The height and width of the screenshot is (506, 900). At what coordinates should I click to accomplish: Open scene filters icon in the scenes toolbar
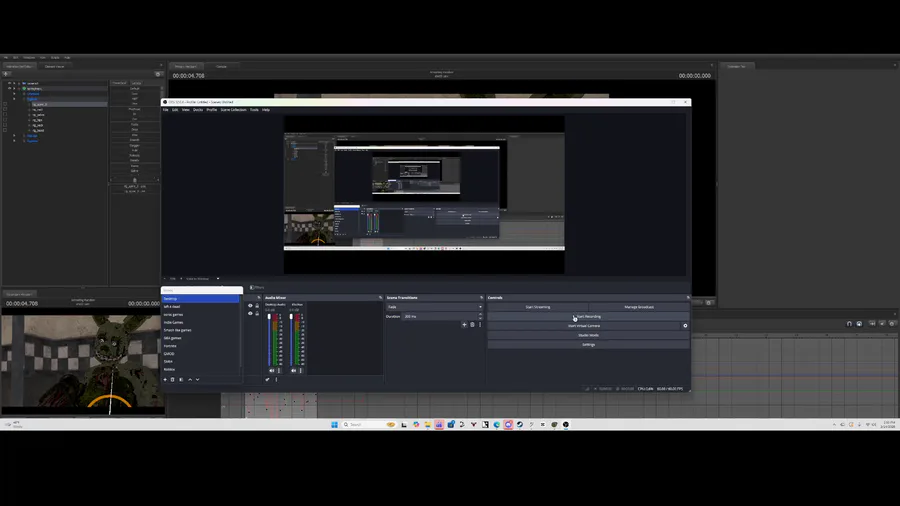(x=181, y=379)
